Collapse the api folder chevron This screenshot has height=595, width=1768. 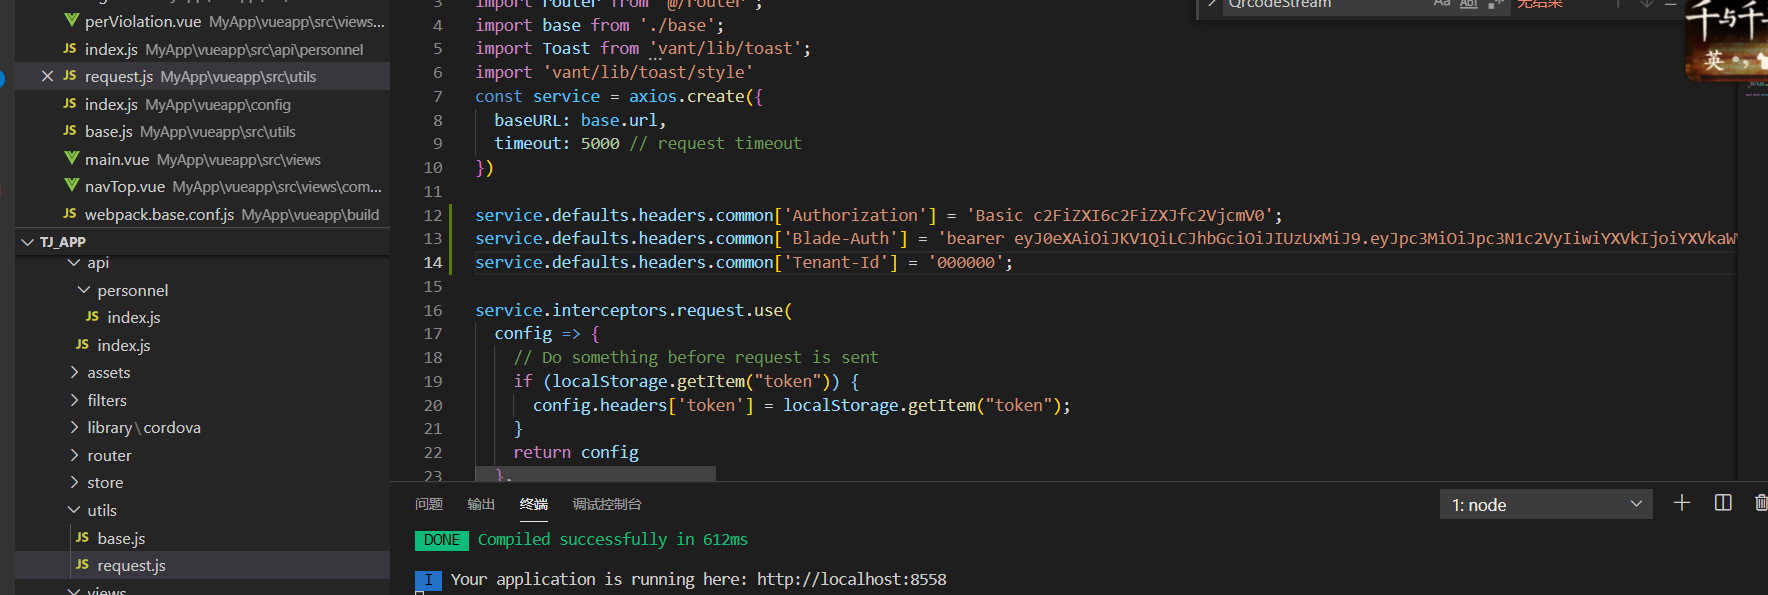[x=74, y=262]
